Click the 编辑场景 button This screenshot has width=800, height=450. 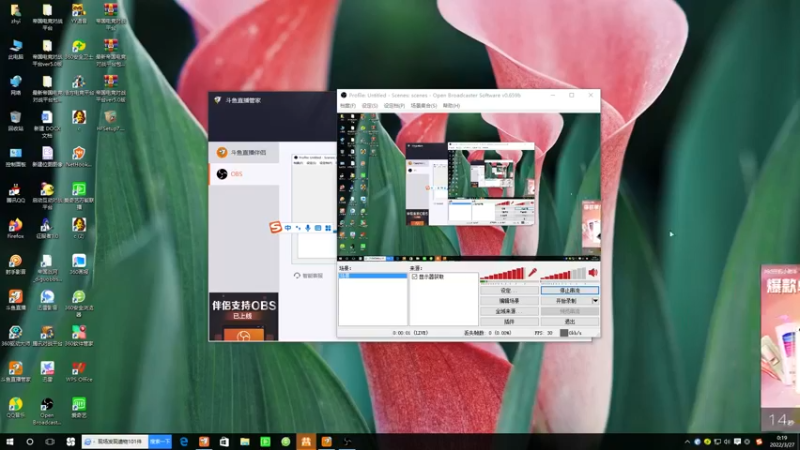509,301
